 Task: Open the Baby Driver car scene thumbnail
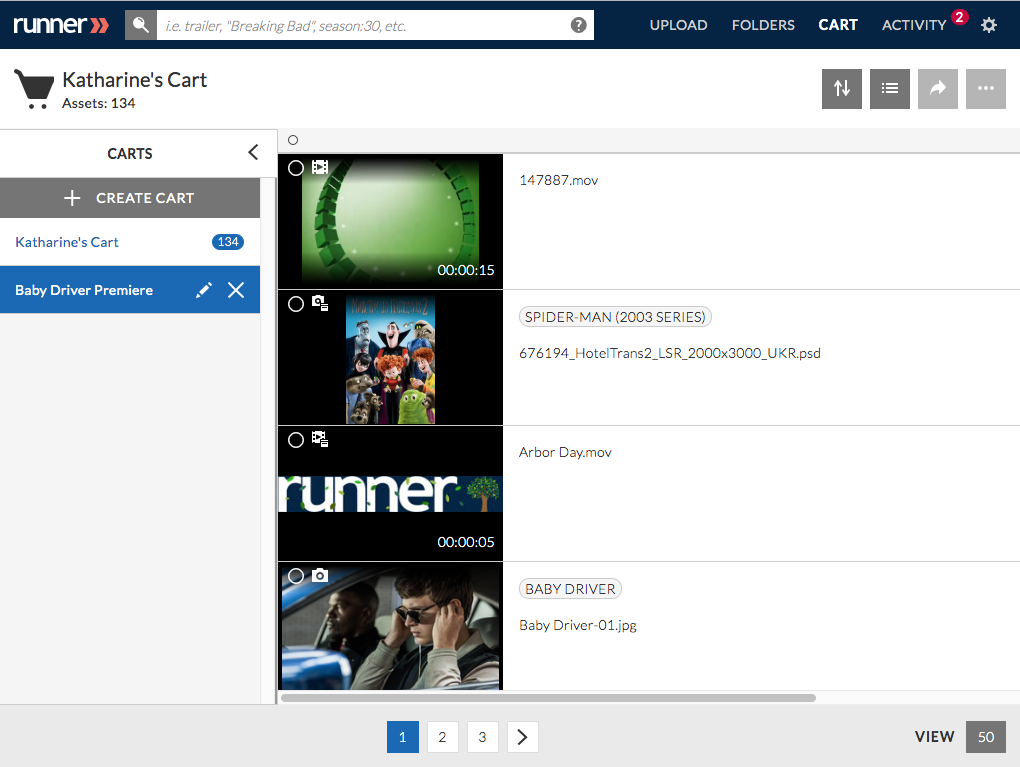click(390, 626)
